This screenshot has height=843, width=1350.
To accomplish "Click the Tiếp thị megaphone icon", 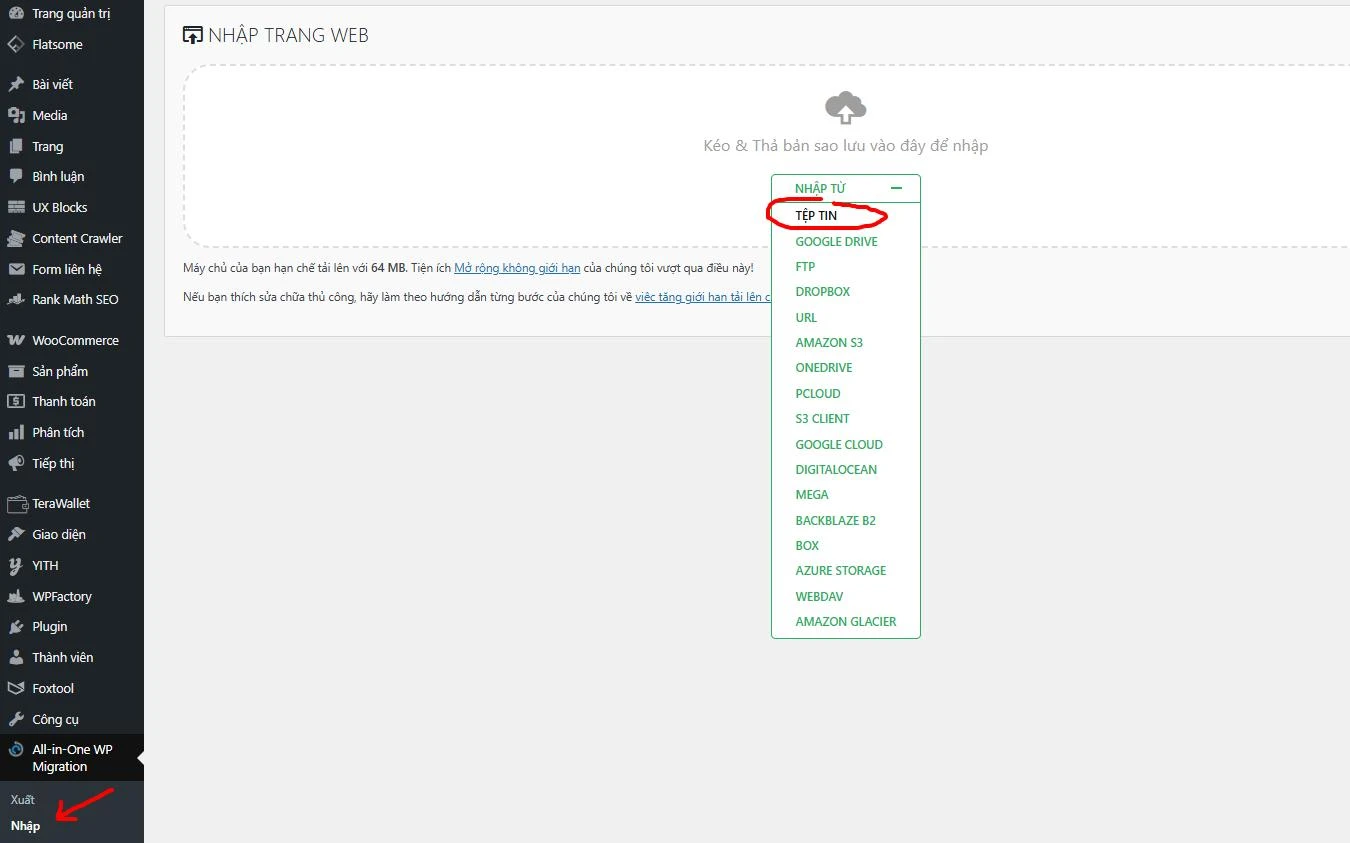I will pyautogui.click(x=15, y=463).
